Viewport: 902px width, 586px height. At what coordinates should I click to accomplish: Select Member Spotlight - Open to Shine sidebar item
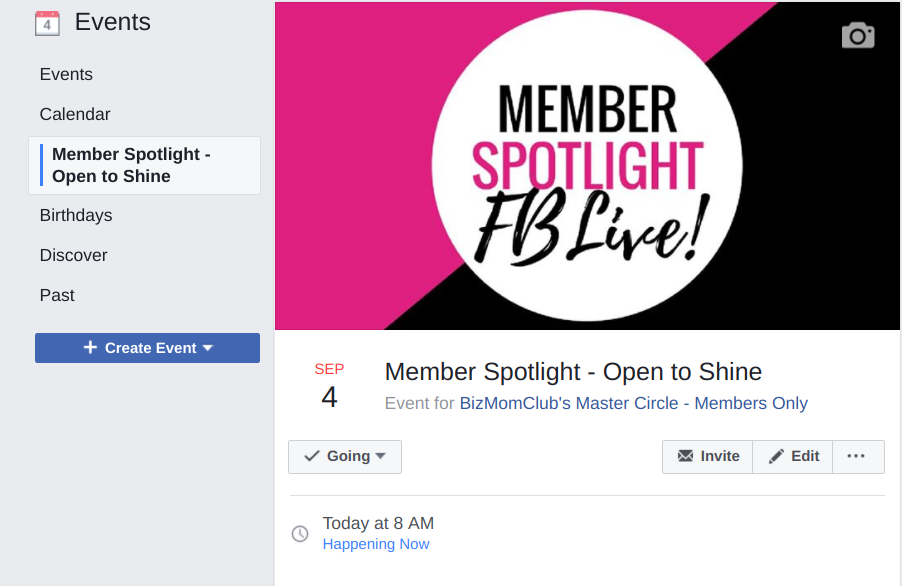(x=131, y=165)
